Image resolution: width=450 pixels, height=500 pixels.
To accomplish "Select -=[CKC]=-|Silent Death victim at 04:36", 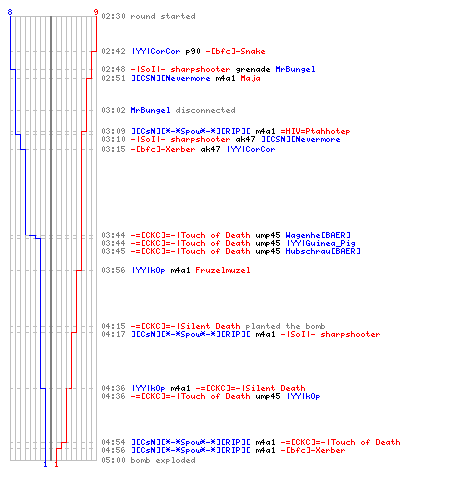I will point(250,388).
